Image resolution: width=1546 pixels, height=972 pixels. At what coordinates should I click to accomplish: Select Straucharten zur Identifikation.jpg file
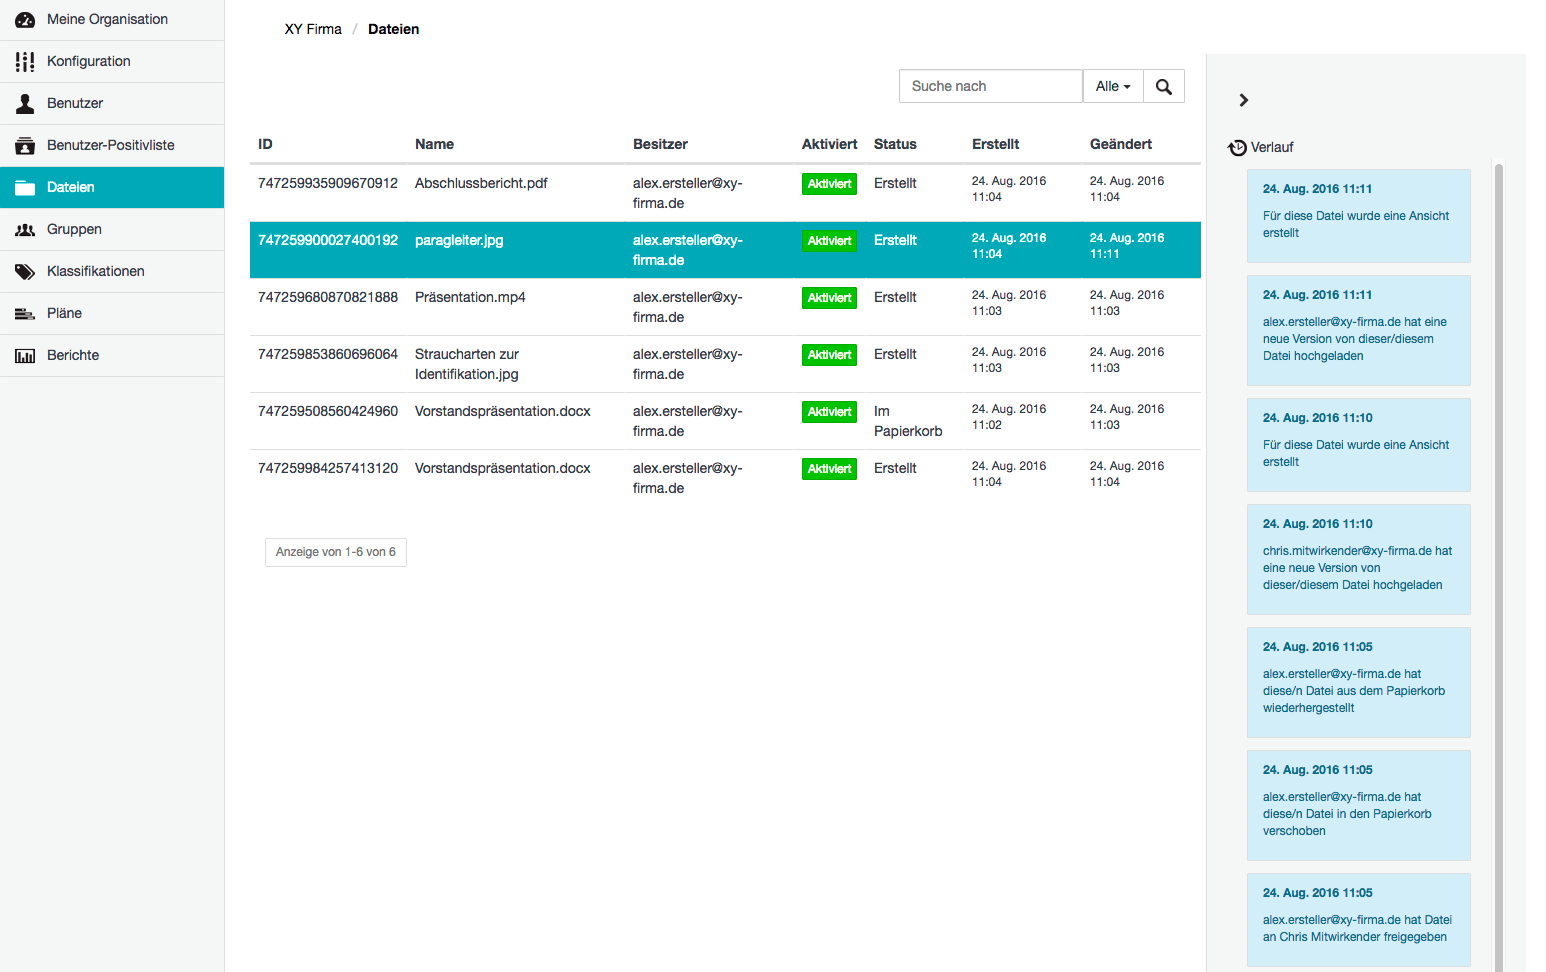tap(467, 364)
